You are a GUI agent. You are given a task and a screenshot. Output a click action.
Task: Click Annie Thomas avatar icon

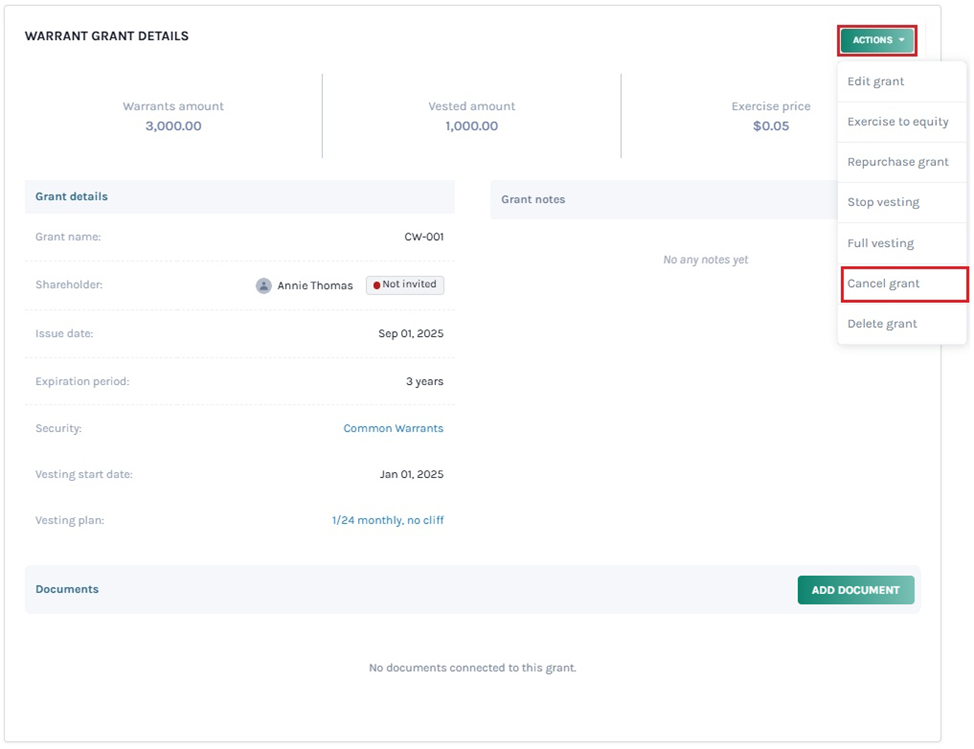(x=264, y=285)
